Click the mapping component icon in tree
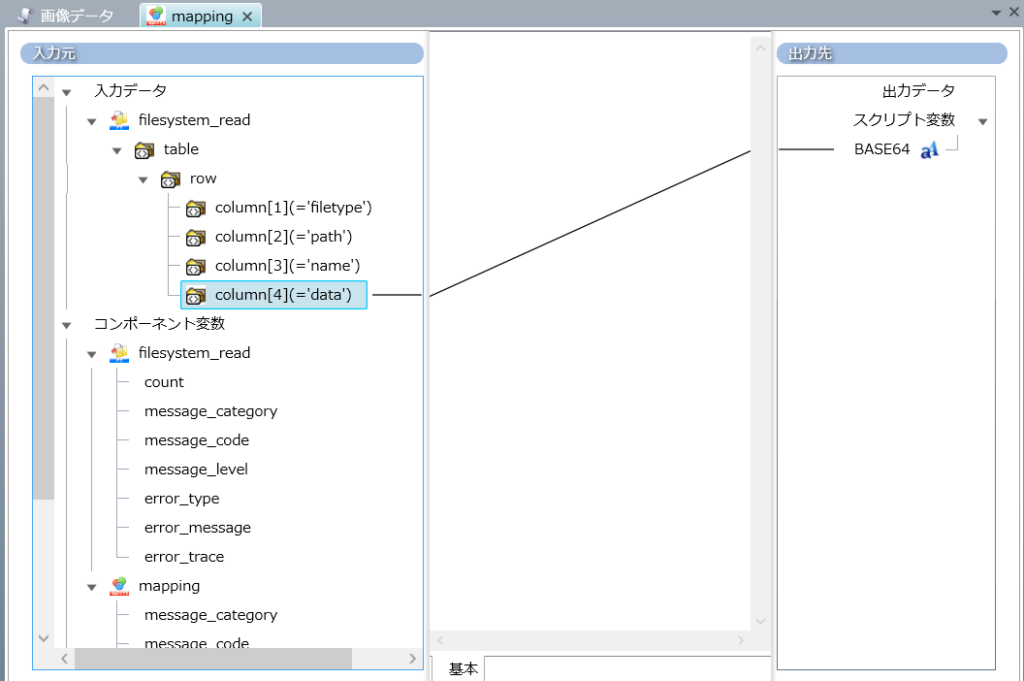The image size is (1024, 681). click(120, 586)
